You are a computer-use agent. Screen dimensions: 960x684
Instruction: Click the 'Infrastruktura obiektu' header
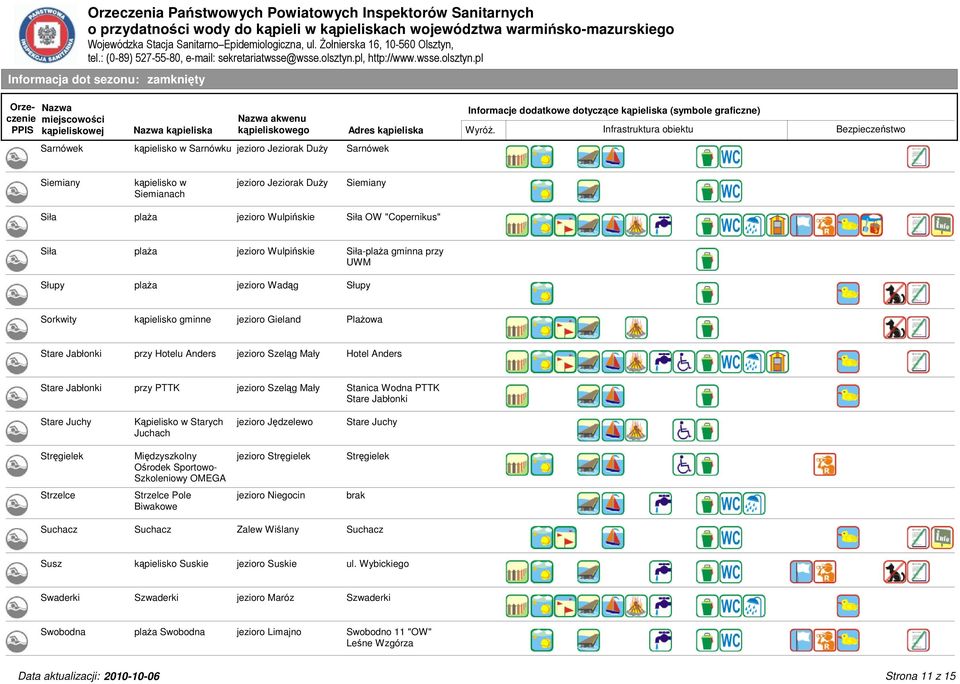point(648,129)
